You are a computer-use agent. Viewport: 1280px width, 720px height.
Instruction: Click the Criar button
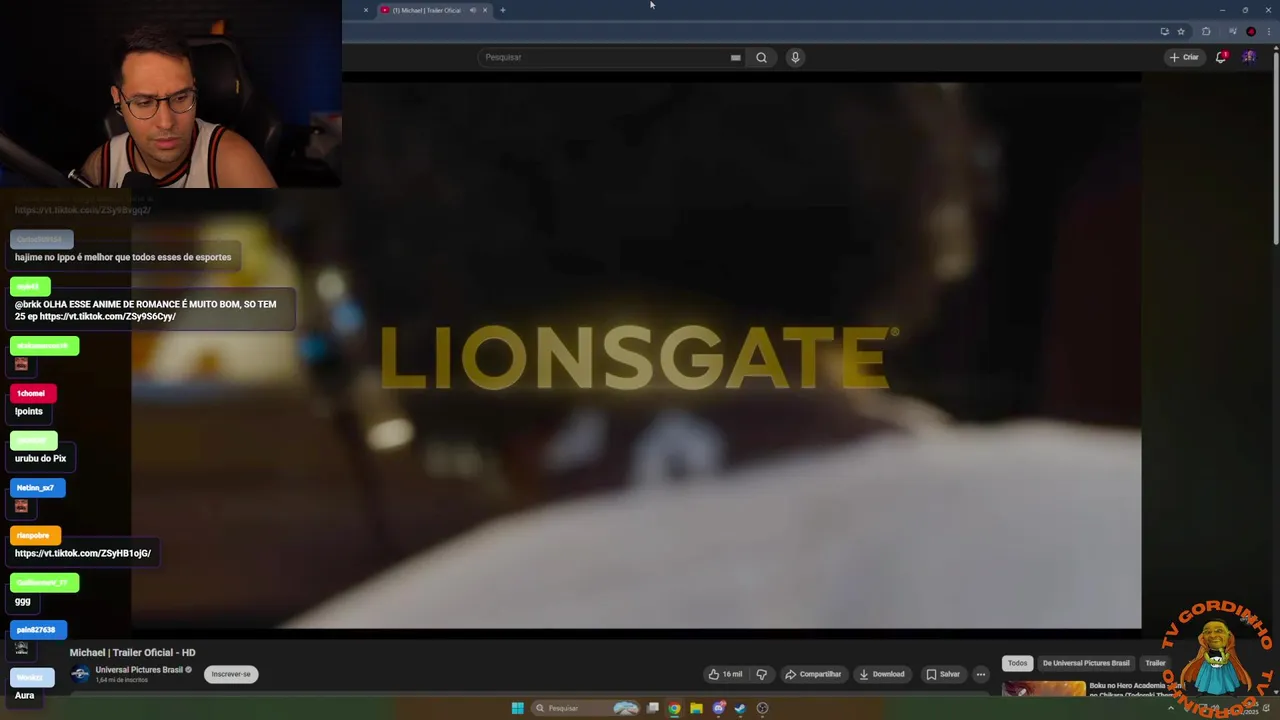tap(1184, 57)
